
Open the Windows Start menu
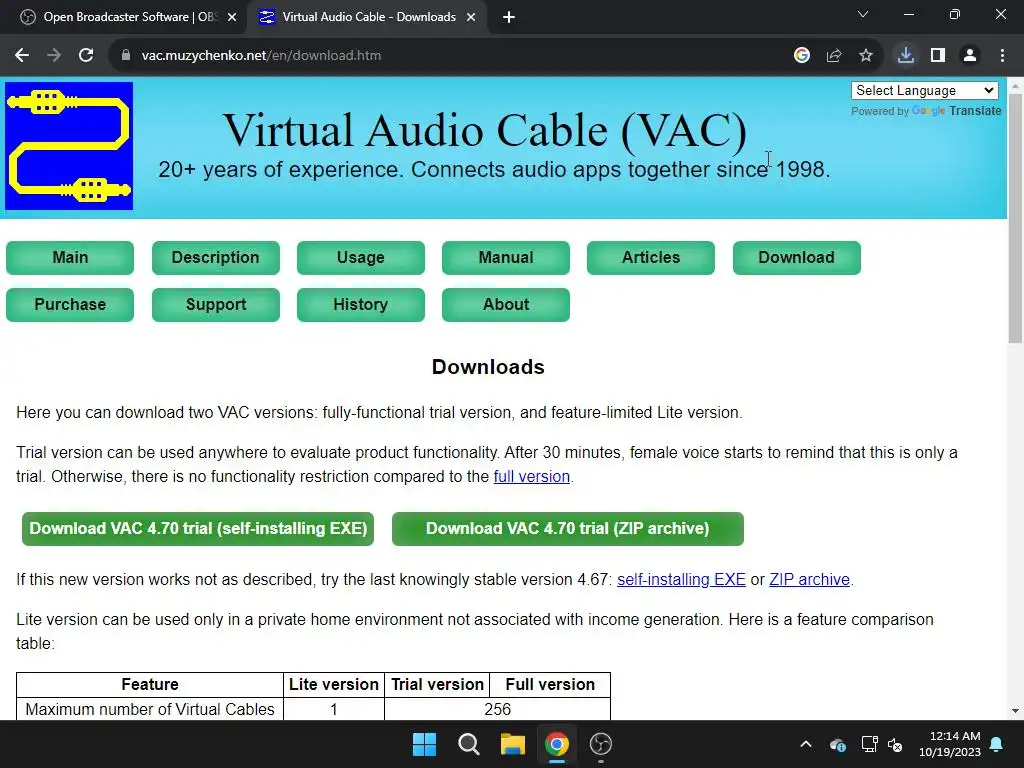pyautogui.click(x=424, y=744)
